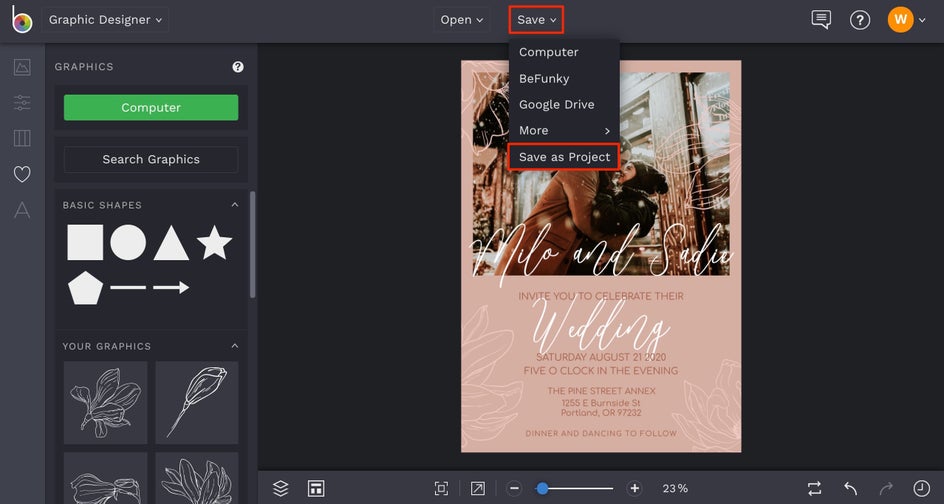Image resolution: width=944 pixels, height=504 pixels.
Task: Select 'THE PINE STREET ANNEX' text
Action: tap(601, 391)
